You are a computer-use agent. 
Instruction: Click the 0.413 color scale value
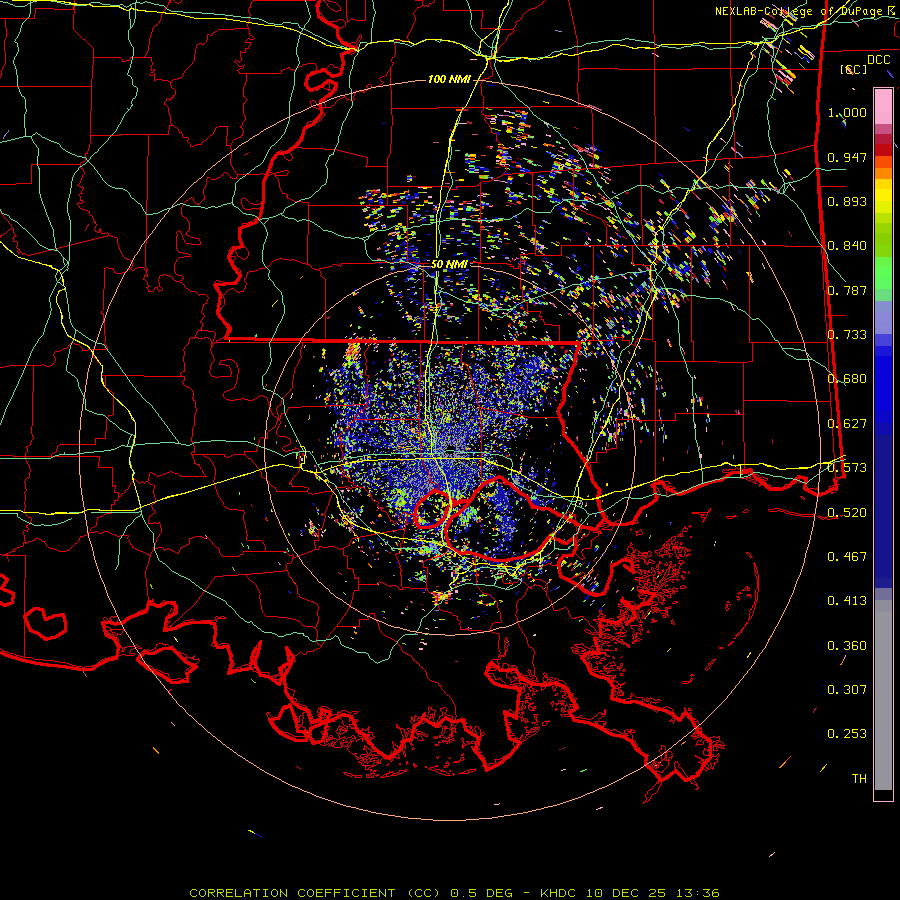[847, 601]
